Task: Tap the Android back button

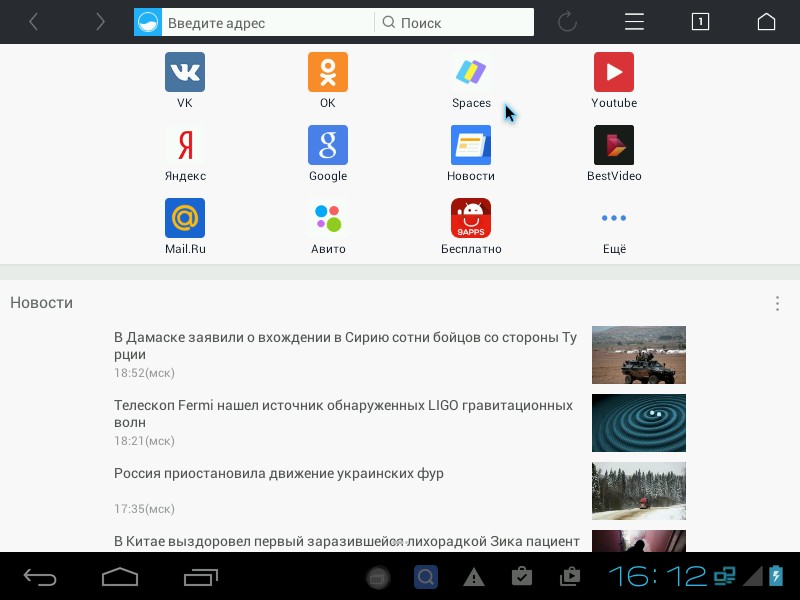Action: pyautogui.click(x=40, y=577)
